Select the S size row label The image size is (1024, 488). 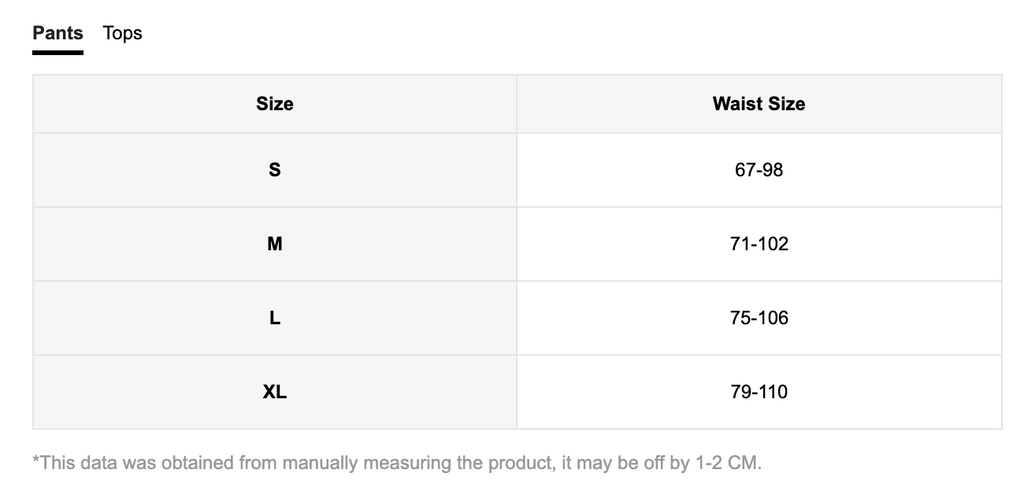click(x=274, y=170)
